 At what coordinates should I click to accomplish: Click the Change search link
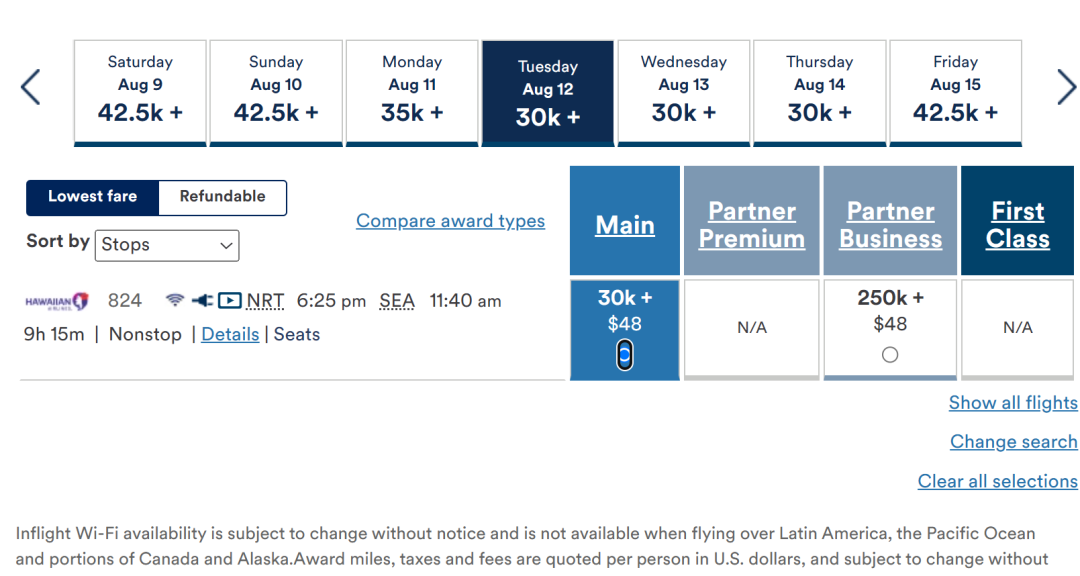pos(1014,442)
